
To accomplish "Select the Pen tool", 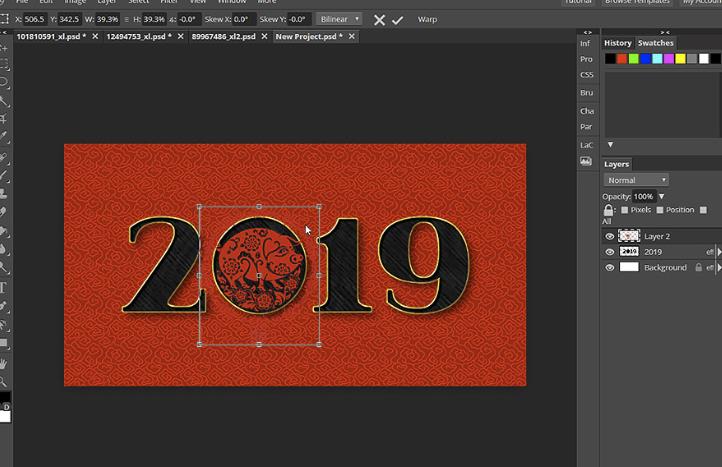I will (x=4, y=306).
